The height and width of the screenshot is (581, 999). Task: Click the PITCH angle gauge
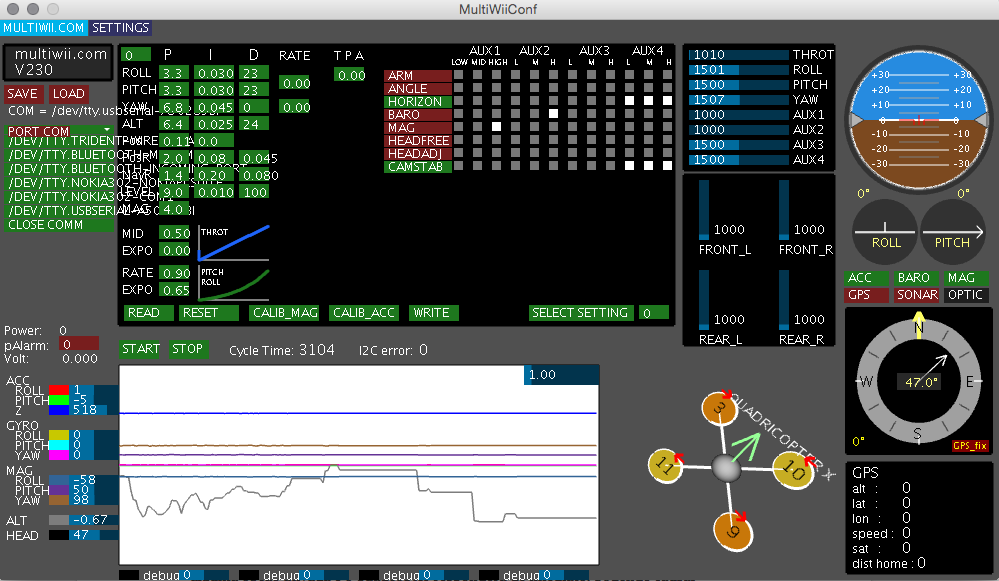(x=952, y=230)
